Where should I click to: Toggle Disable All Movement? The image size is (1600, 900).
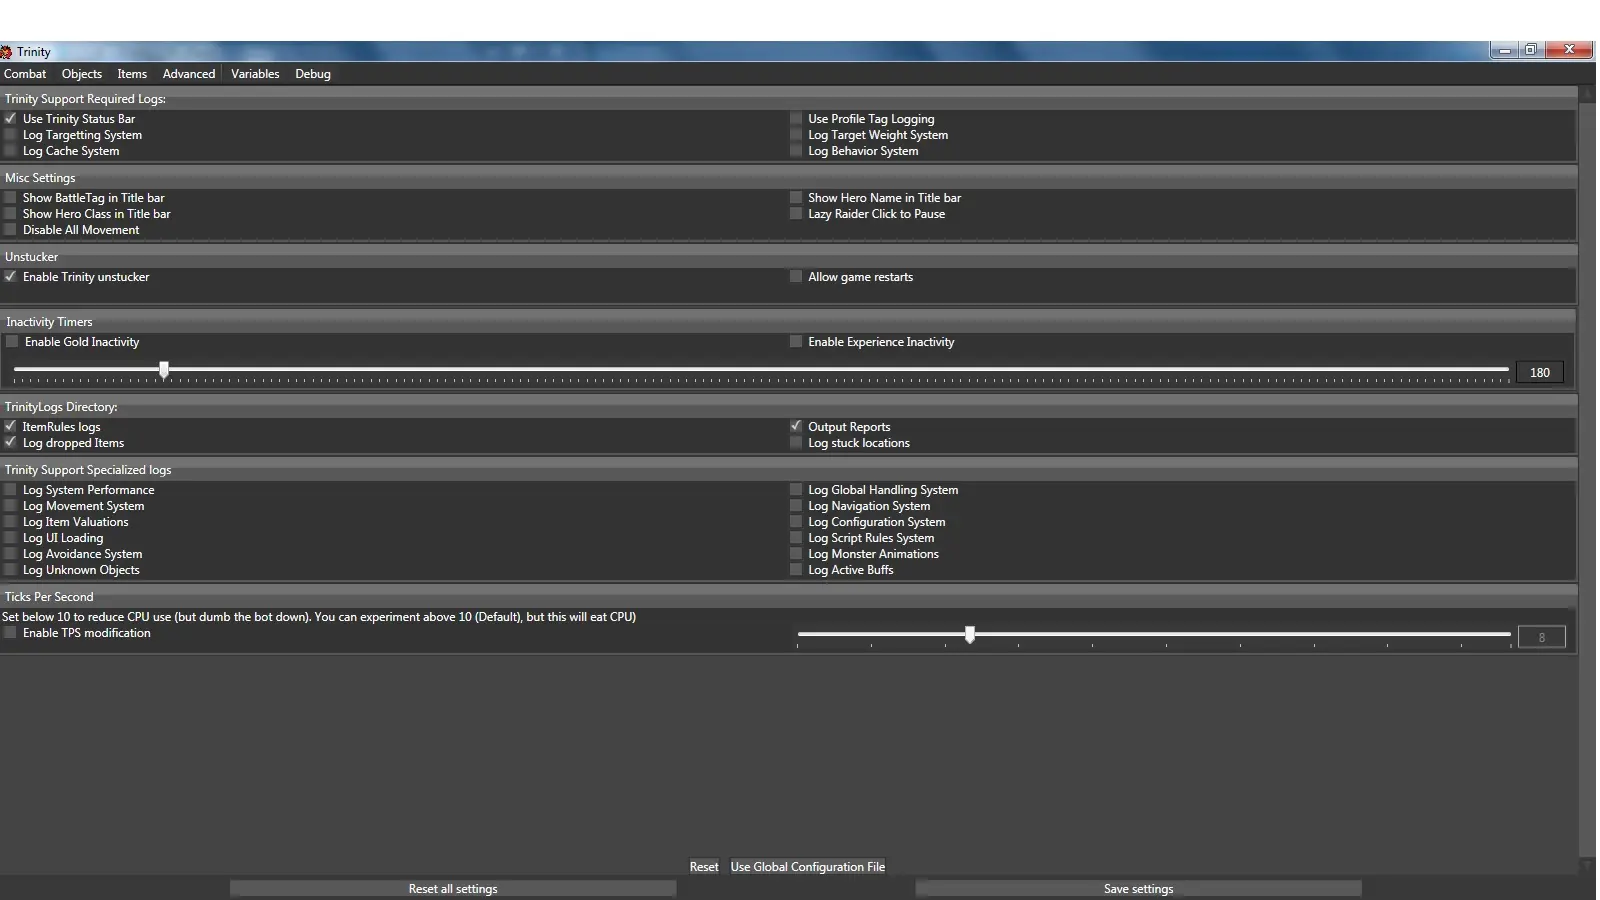pyautogui.click(x=11, y=229)
